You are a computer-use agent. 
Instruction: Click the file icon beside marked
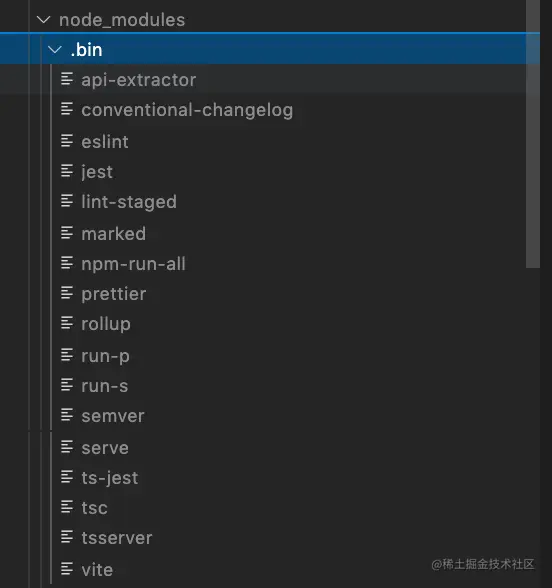tap(67, 233)
